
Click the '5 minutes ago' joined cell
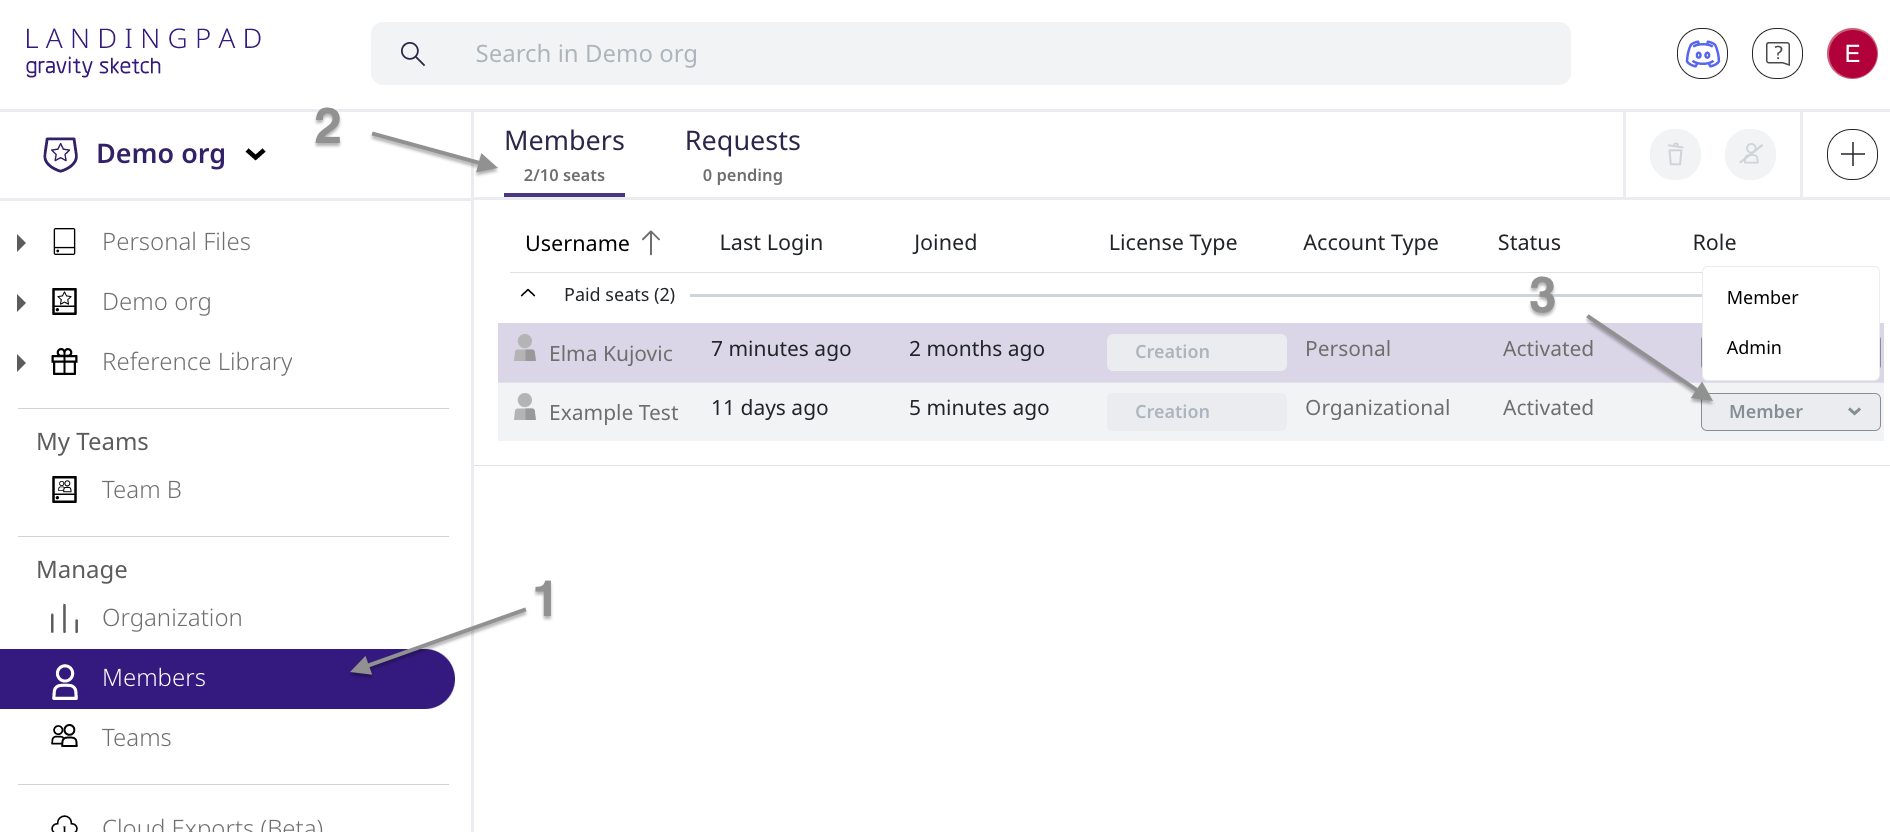click(x=979, y=407)
